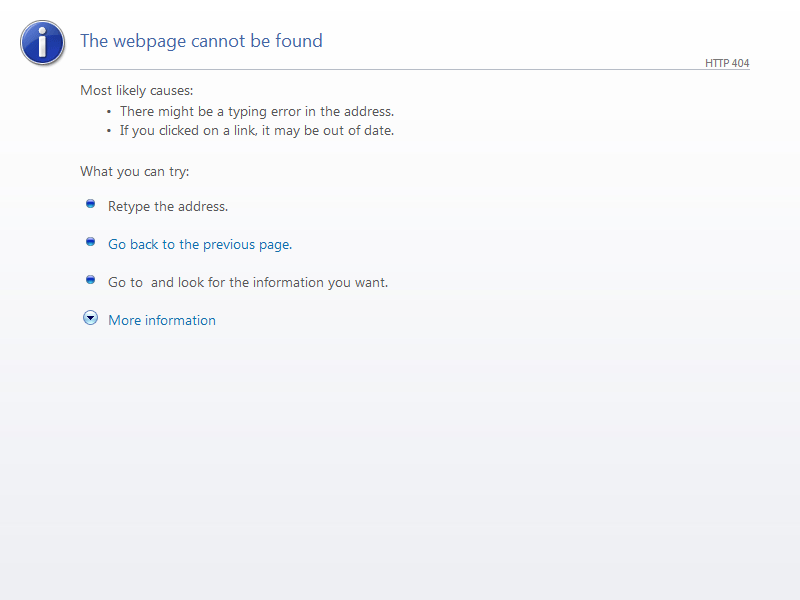The image size is (800, 600).
Task: Go back to the previous page
Action: [200, 244]
